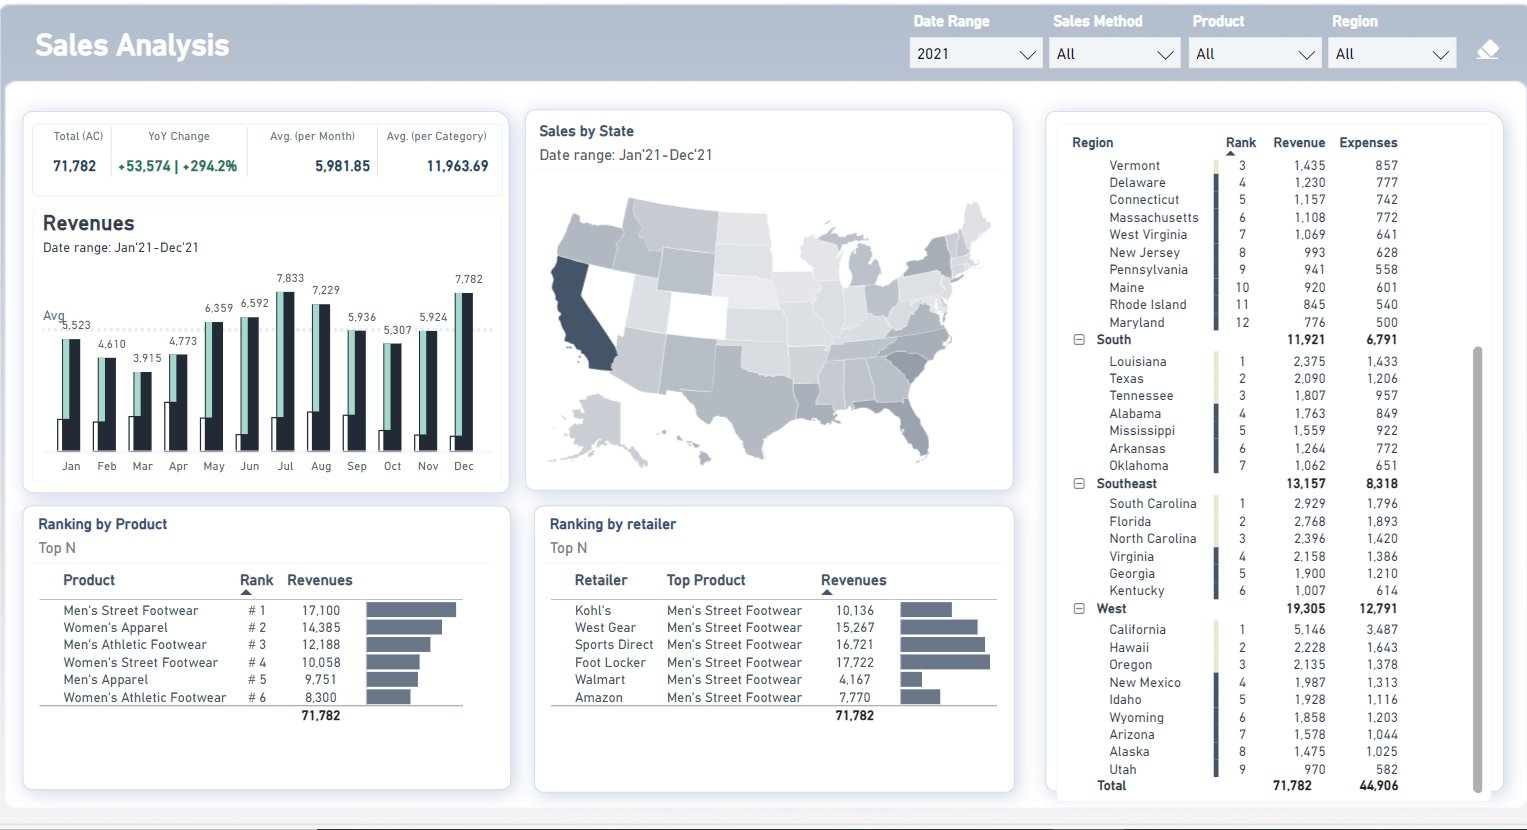Collapse the South region group
1527x830 pixels.
click(x=1079, y=340)
